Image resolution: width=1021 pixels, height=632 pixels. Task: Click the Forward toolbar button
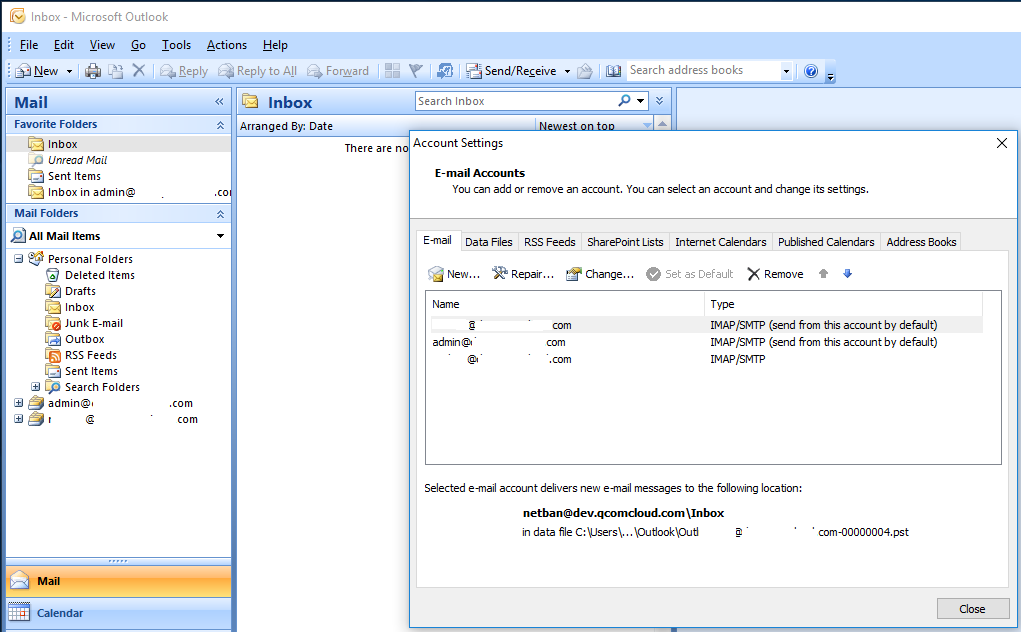pyautogui.click(x=338, y=71)
